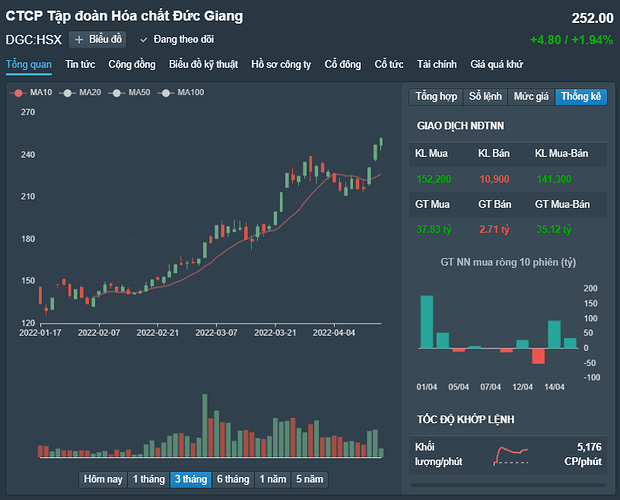The width and height of the screenshot is (620, 500).
Task: Click the MA10 red legend marker
Action: [x=17, y=93]
